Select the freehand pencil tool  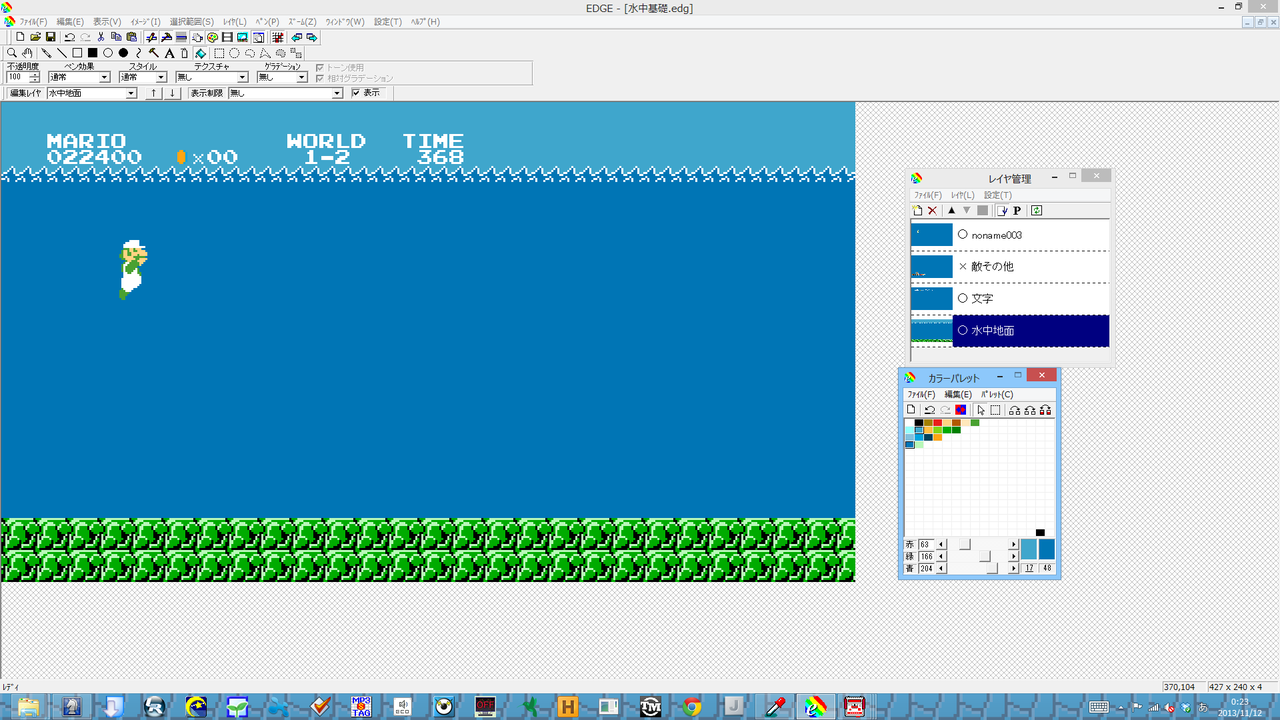pos(46,53)
